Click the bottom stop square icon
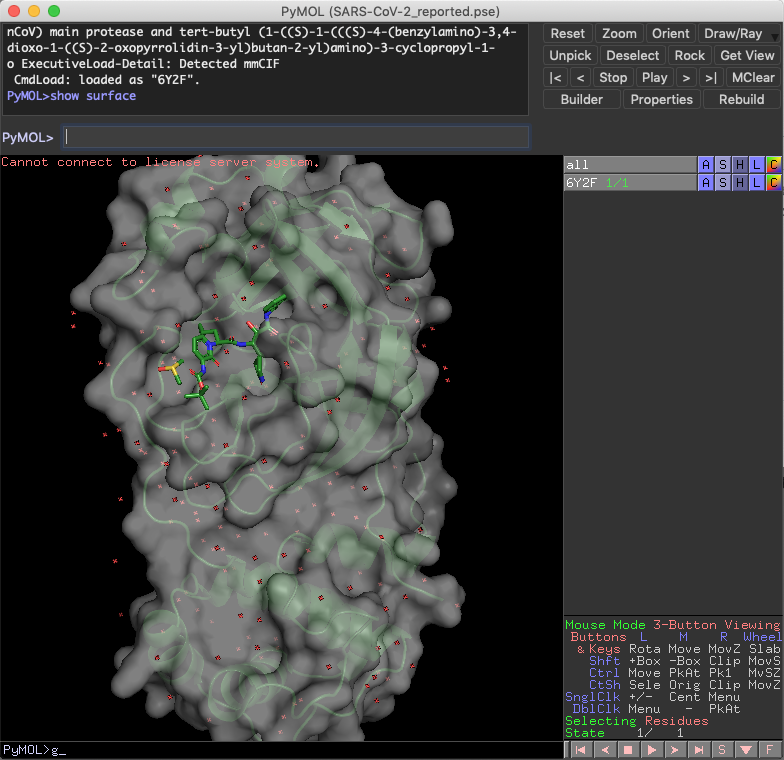 pyautogui.click(x=628, y=750)
